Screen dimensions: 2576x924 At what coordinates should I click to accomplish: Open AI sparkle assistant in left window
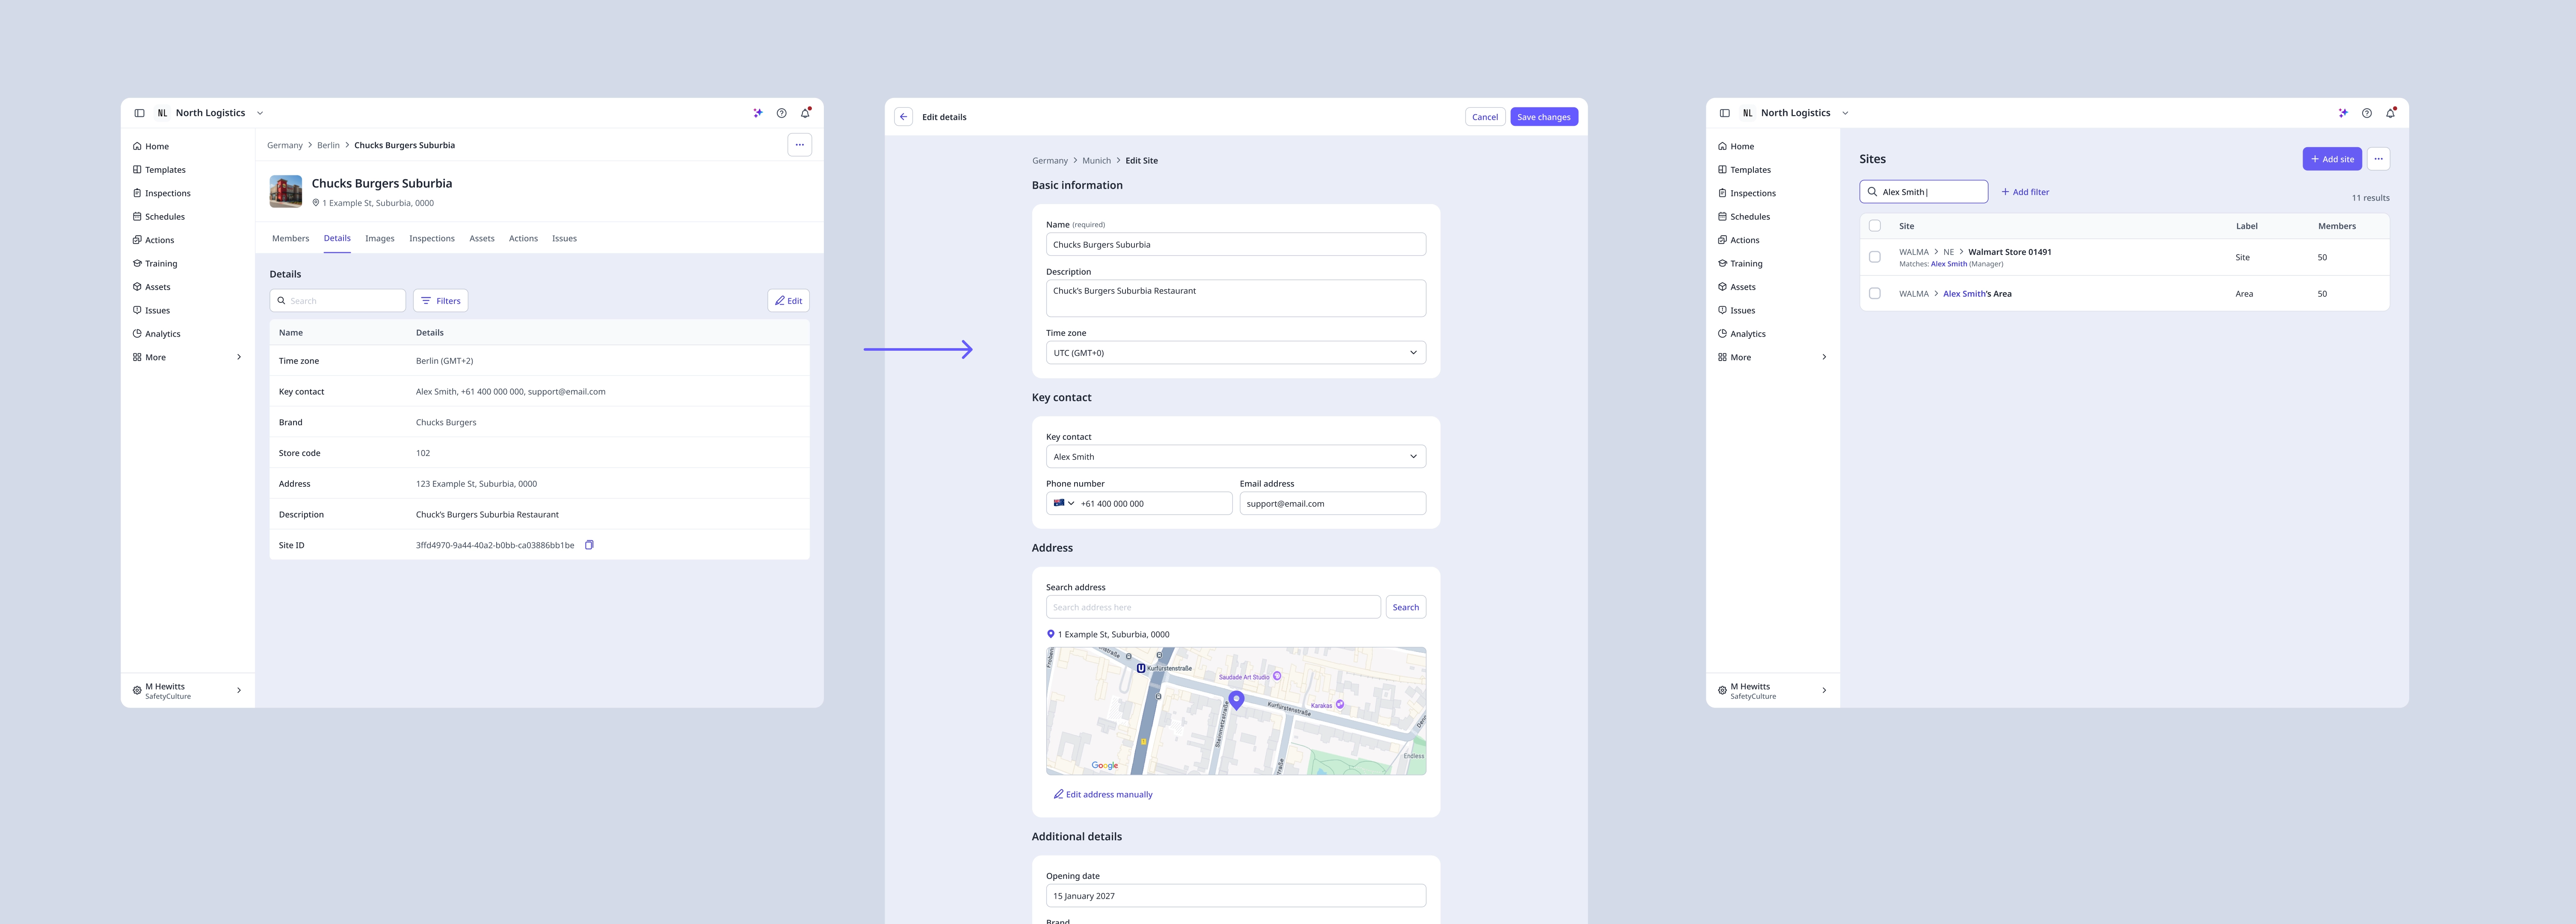758,113
